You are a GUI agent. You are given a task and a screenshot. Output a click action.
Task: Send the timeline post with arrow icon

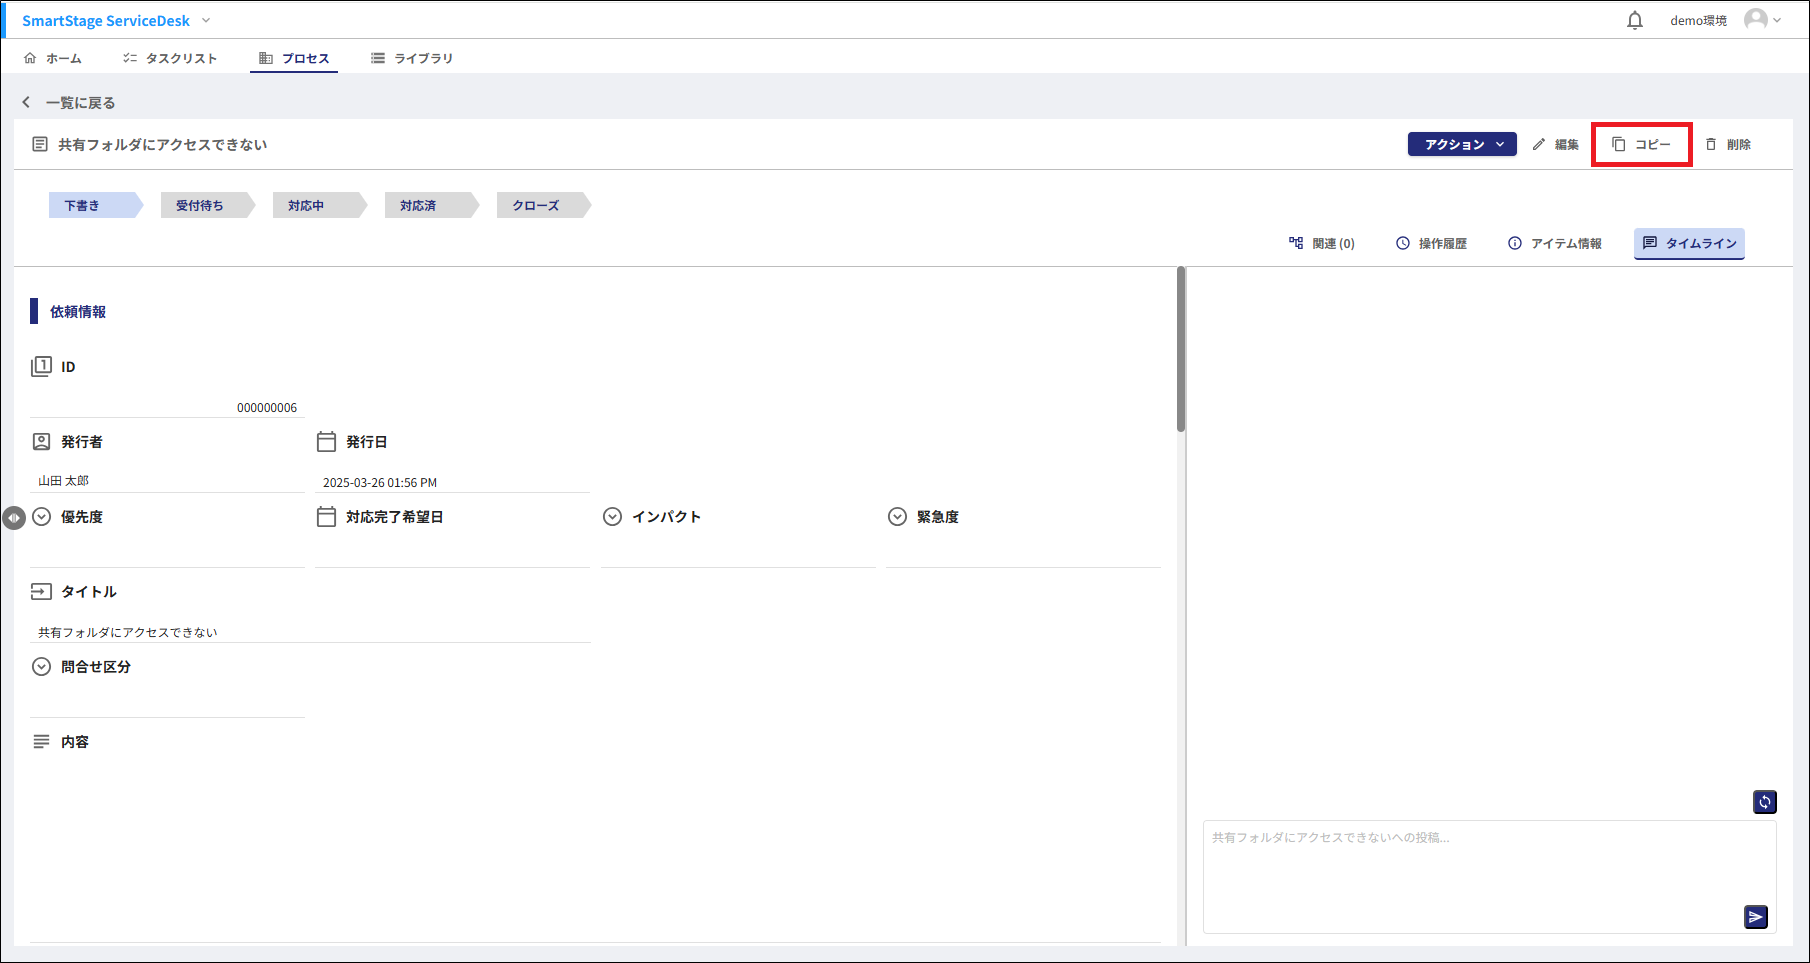point(1756,917)
